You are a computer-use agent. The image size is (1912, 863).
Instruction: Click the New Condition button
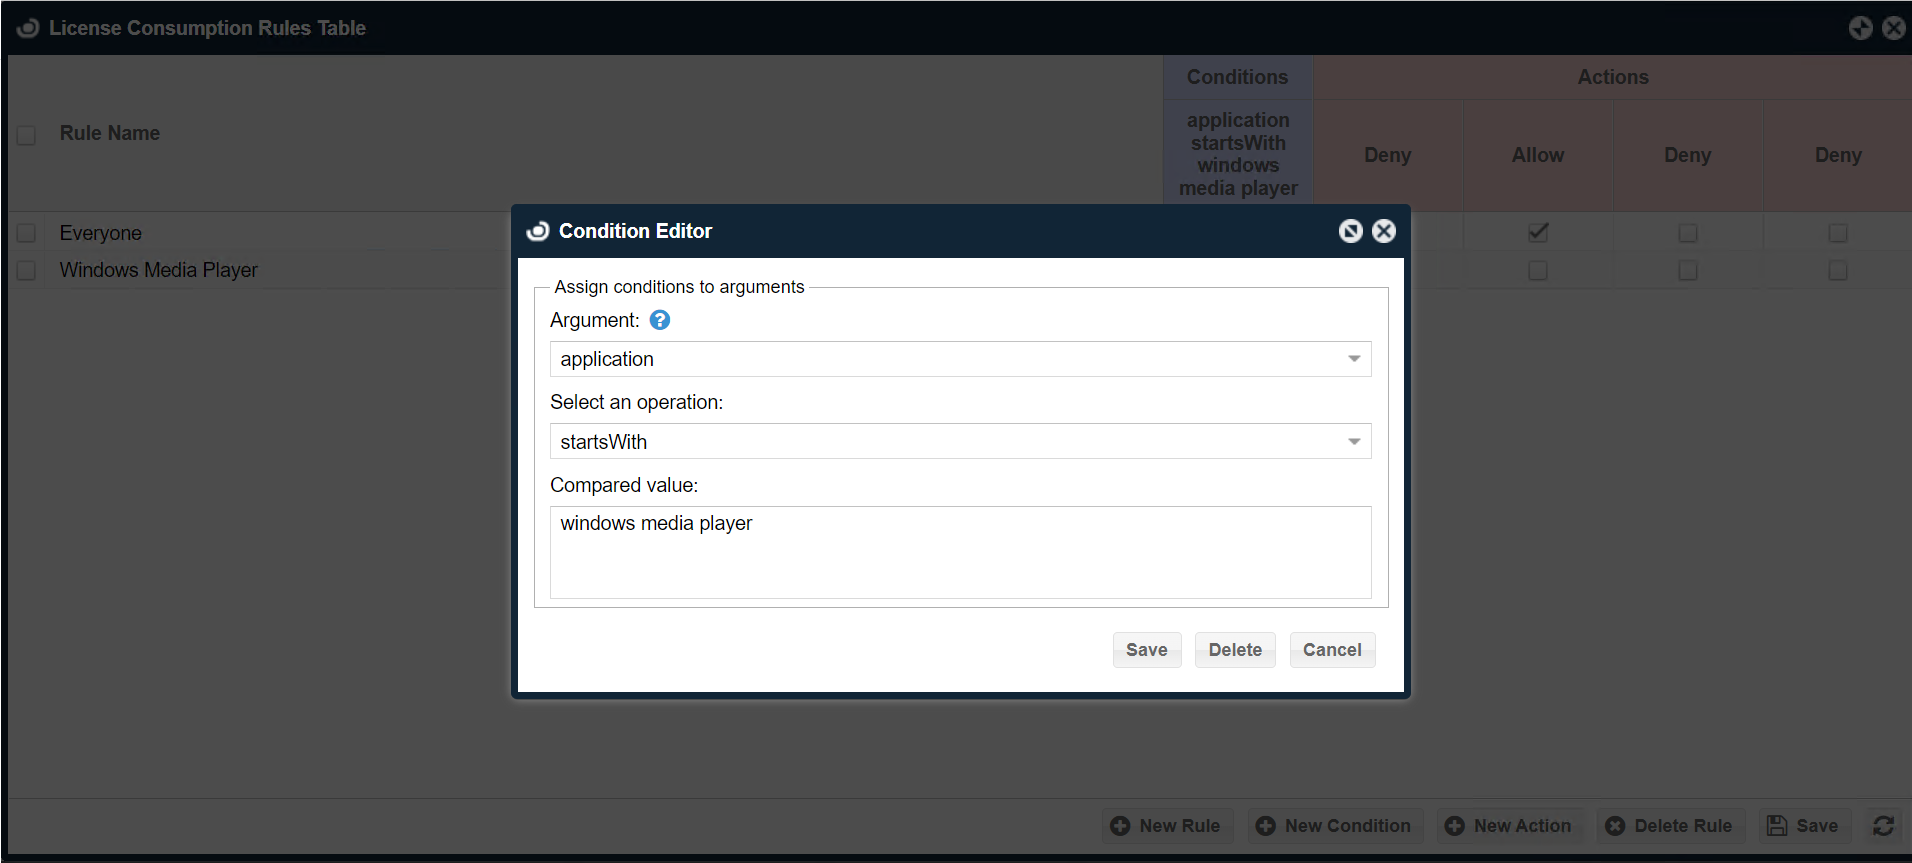click(1335, 826)
